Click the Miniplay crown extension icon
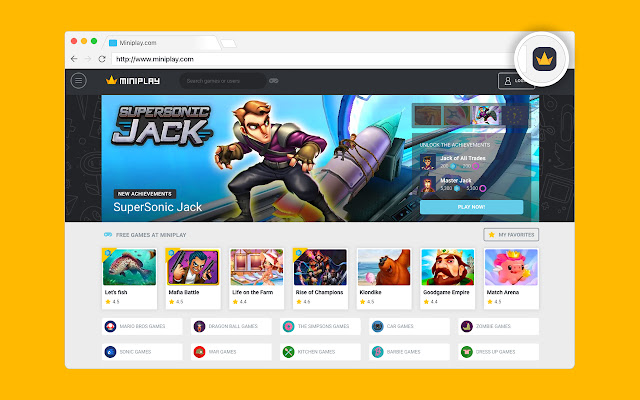Viewport: 640px width, 400px height. pyautogui.click(x=544, y=59)
